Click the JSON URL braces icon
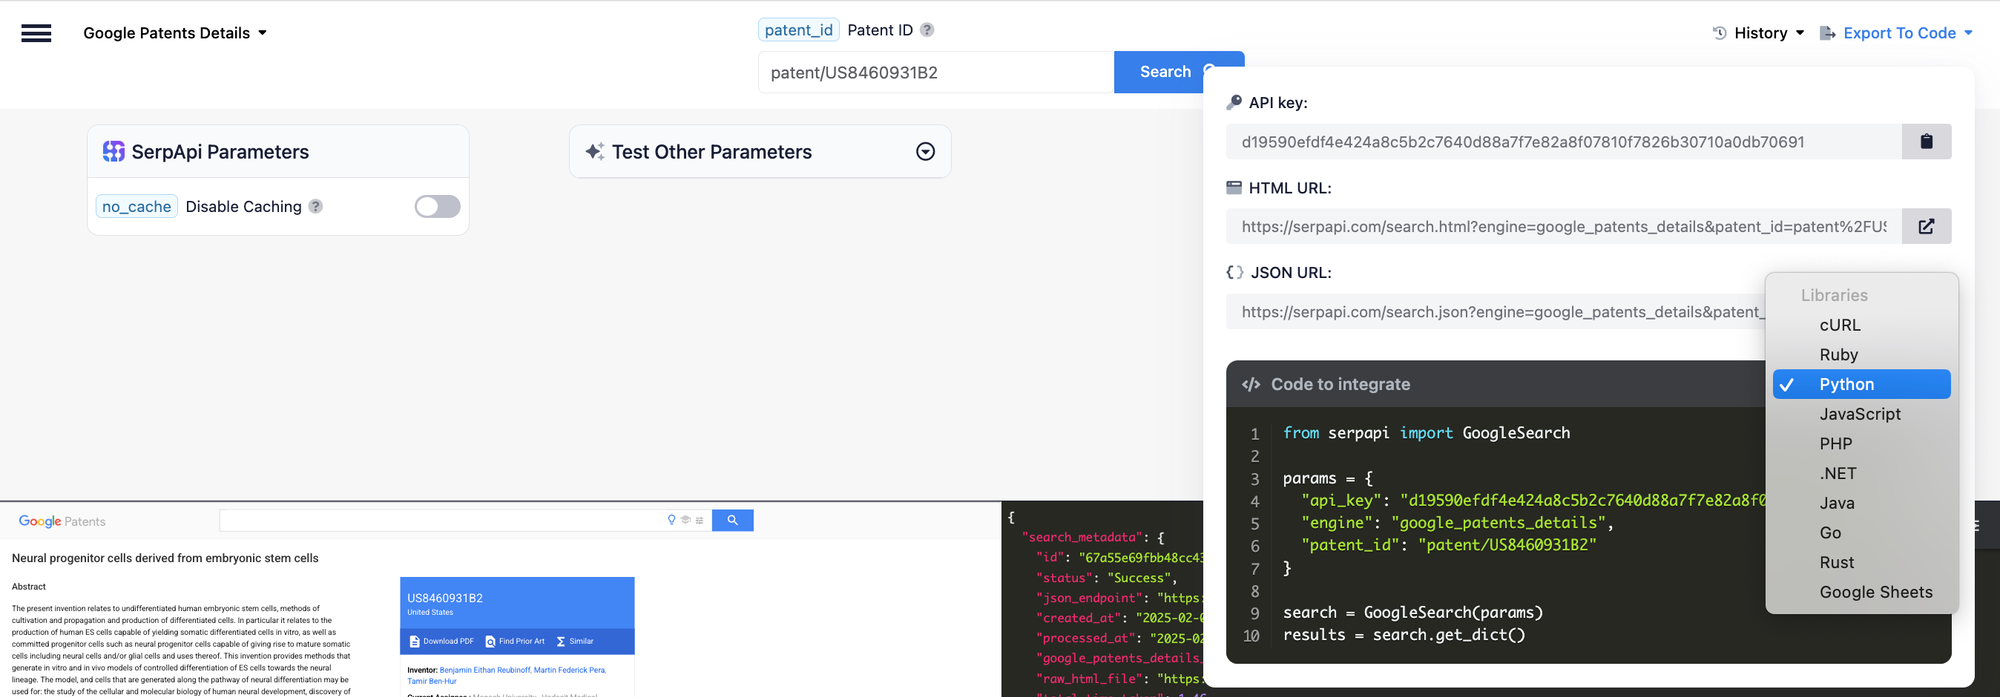Viewport: 2000px width, 697px height. [x=1235, y=272]
